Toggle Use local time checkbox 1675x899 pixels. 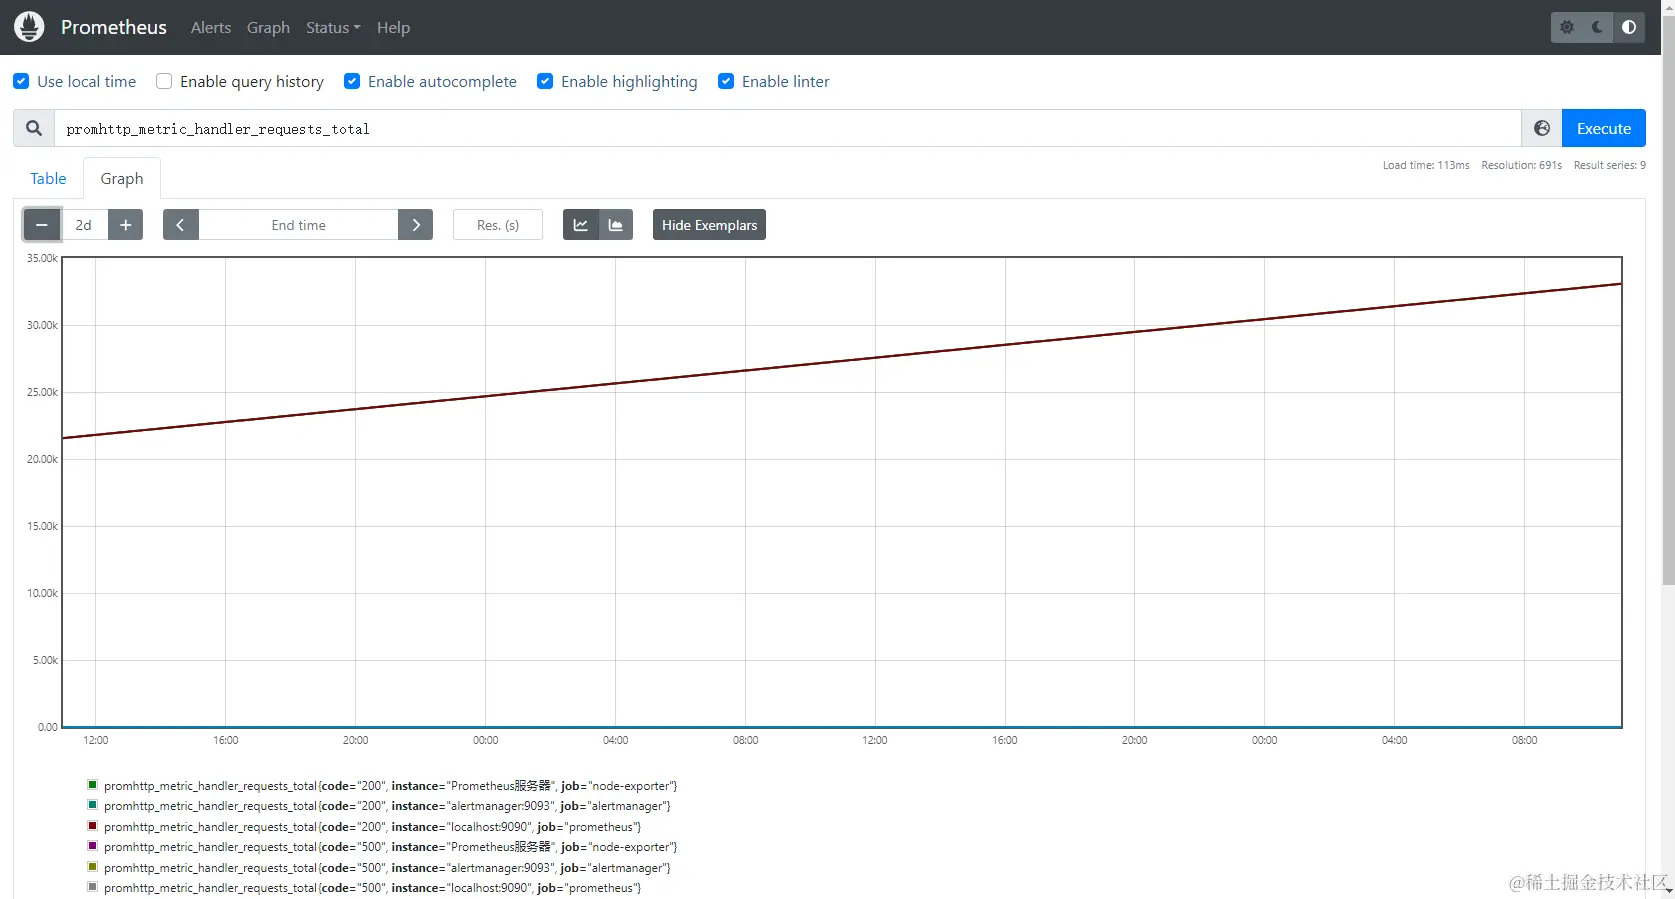[21, 81]
